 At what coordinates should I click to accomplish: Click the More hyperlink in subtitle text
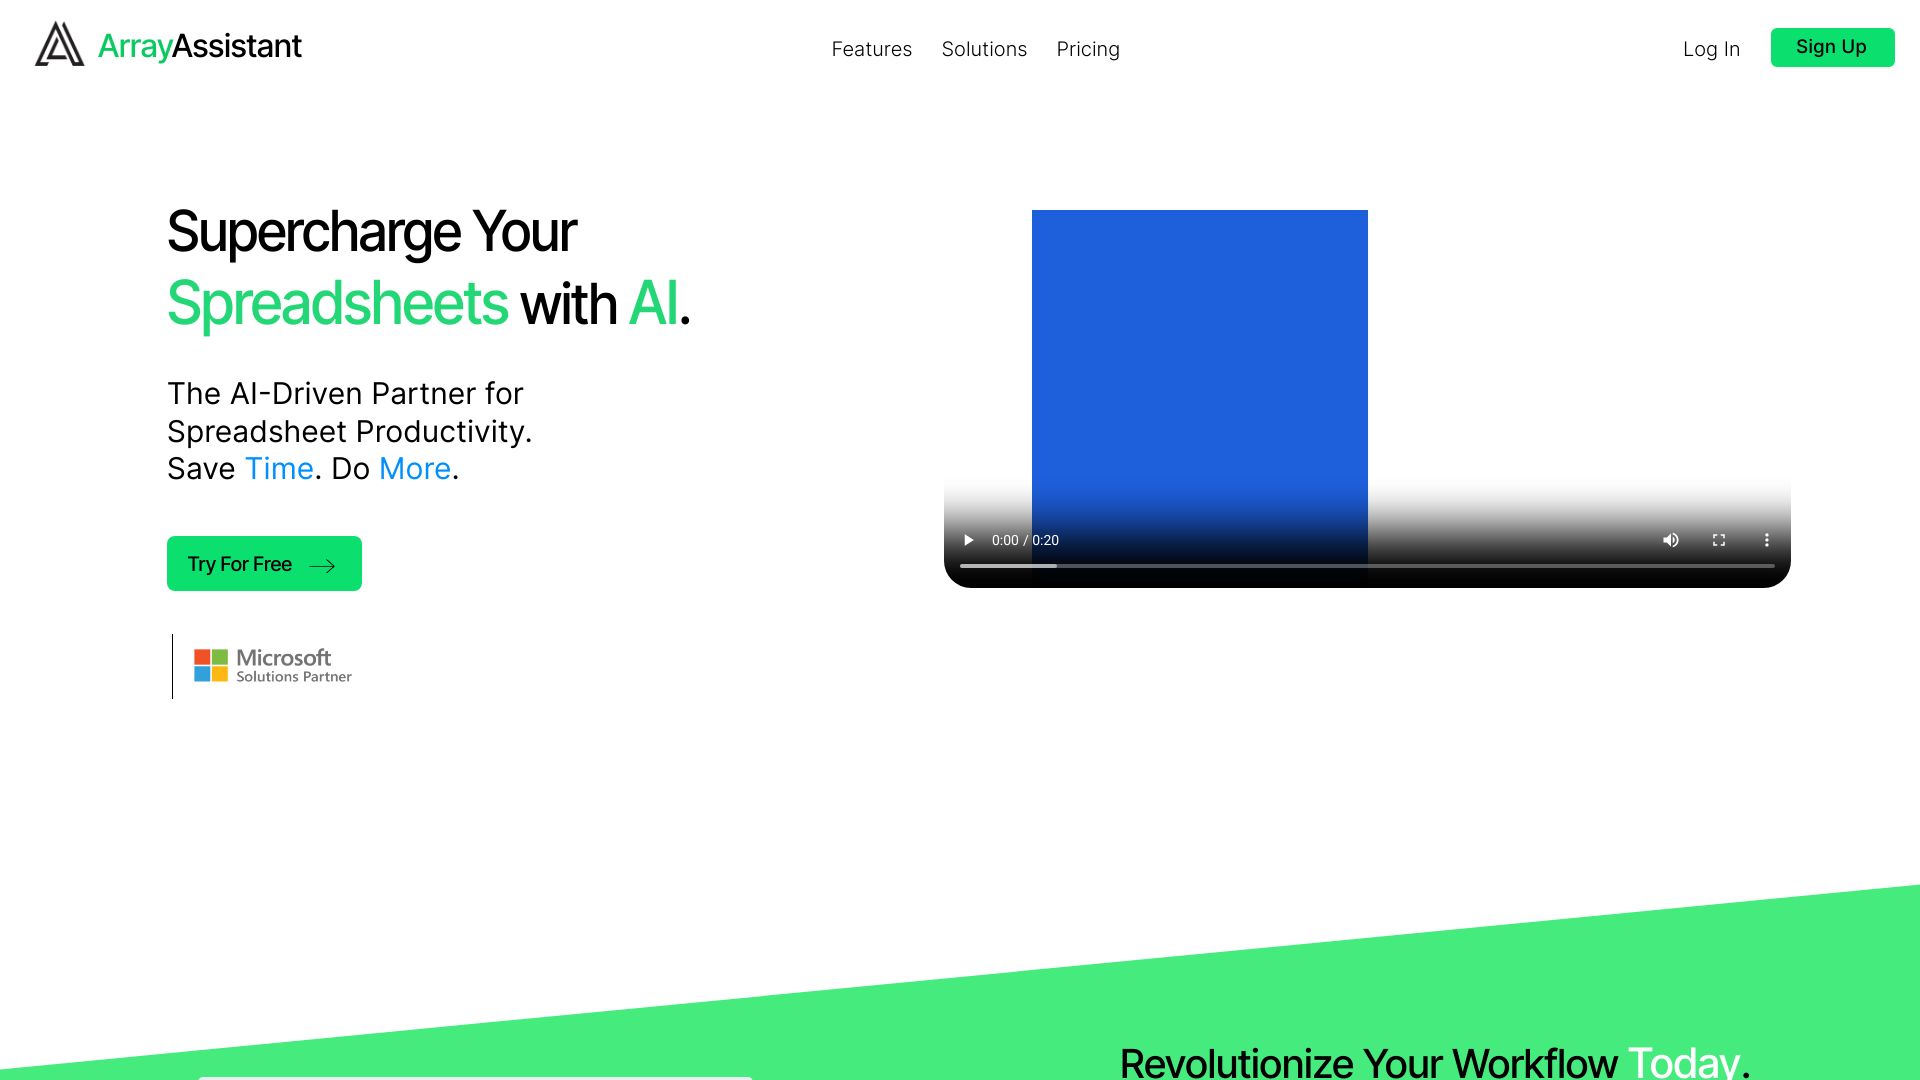(414, 468)
